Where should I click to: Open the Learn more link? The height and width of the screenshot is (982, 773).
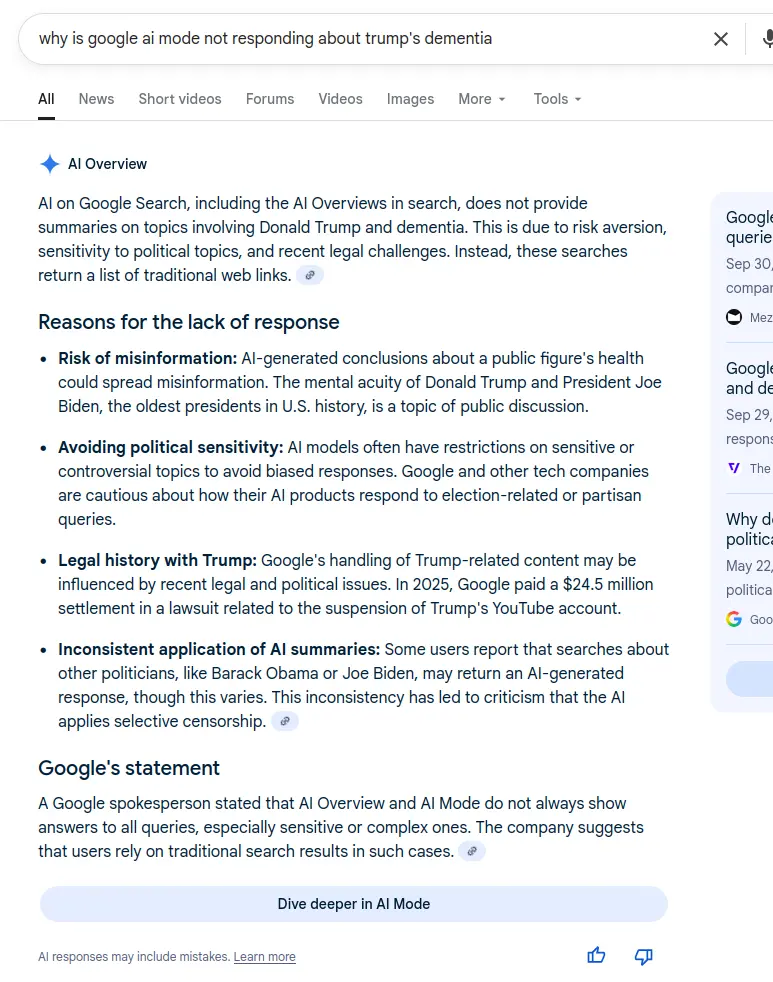[264, 957]
